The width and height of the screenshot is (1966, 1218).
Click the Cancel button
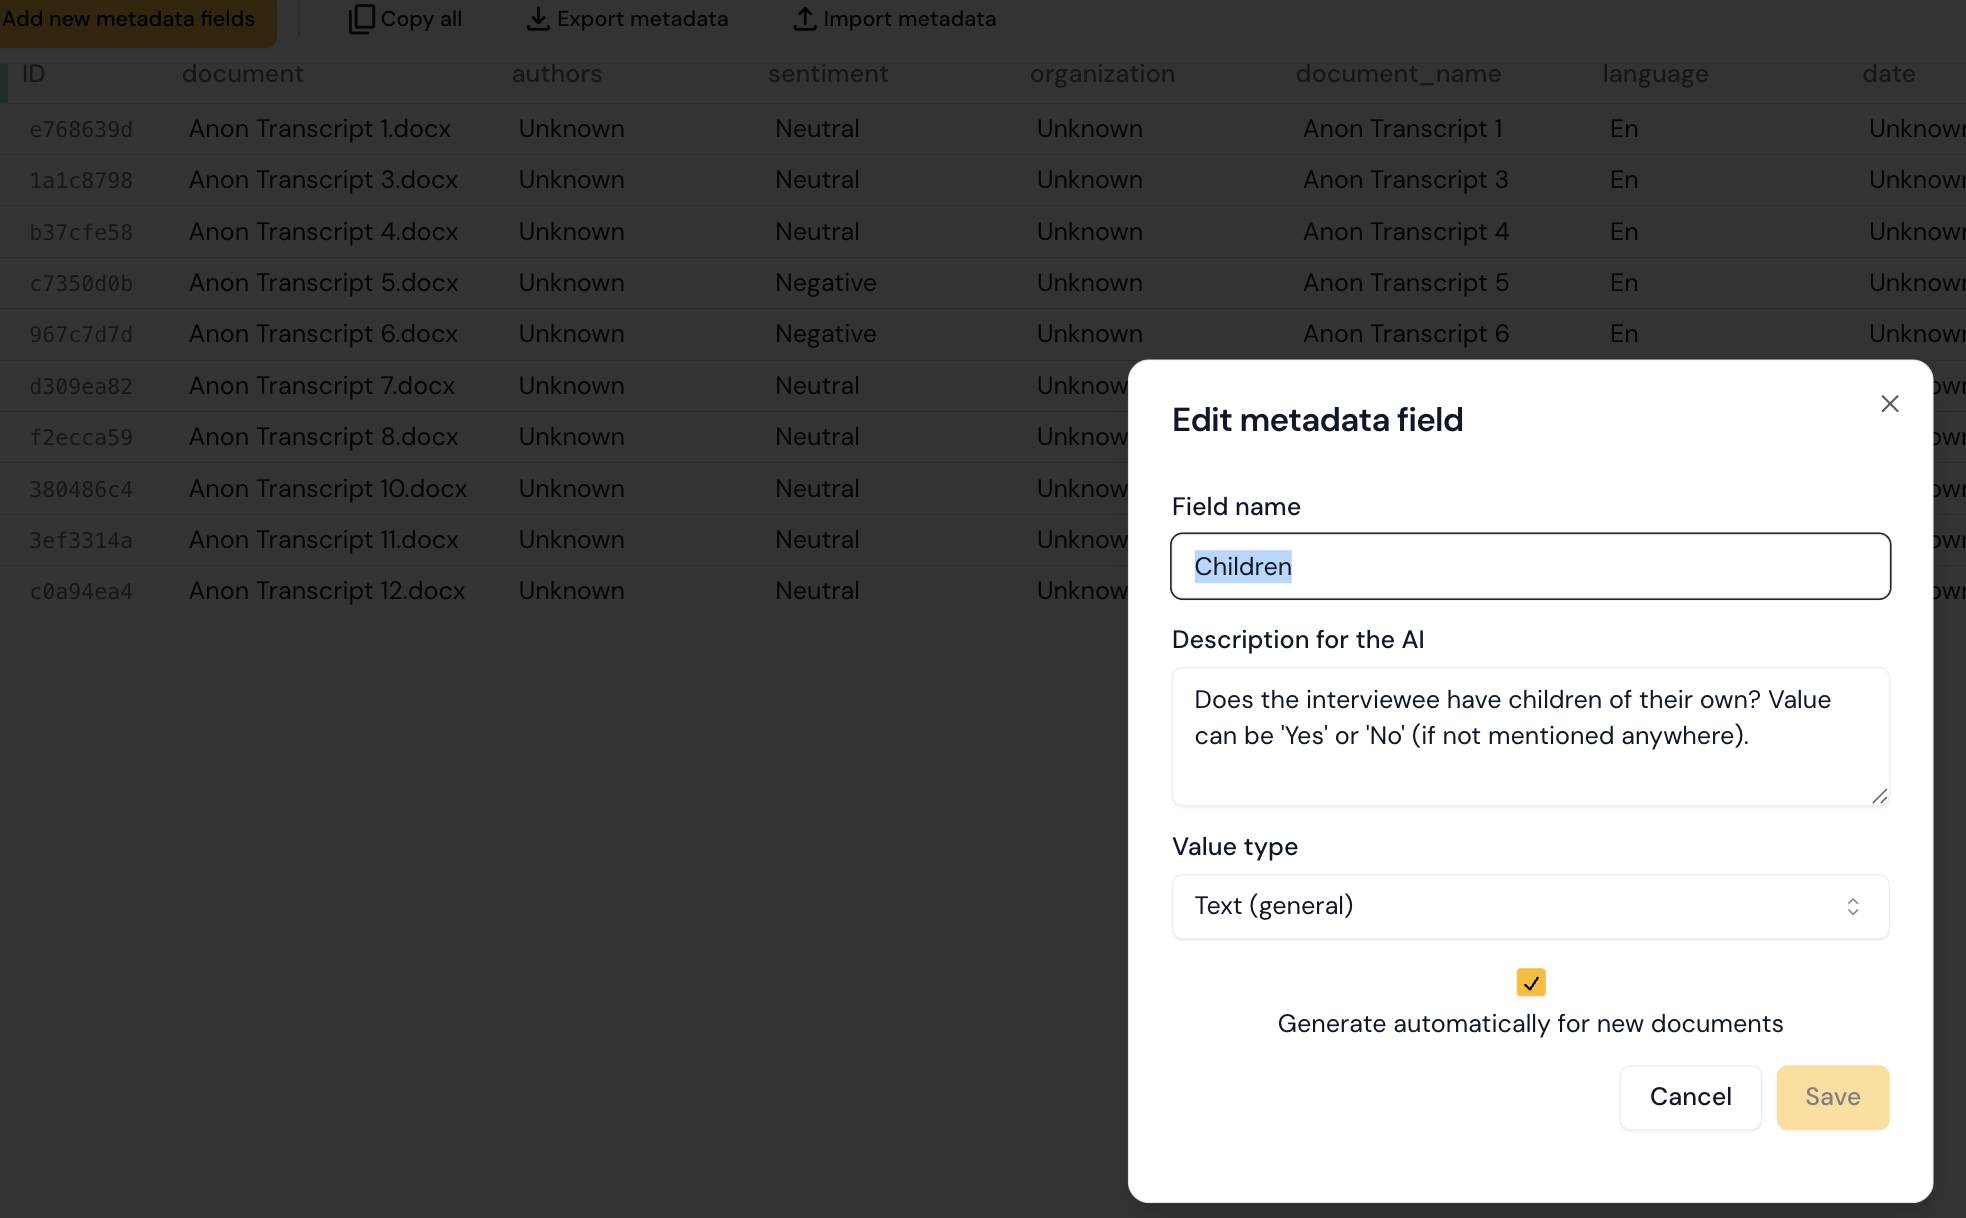(1690, 1097)
